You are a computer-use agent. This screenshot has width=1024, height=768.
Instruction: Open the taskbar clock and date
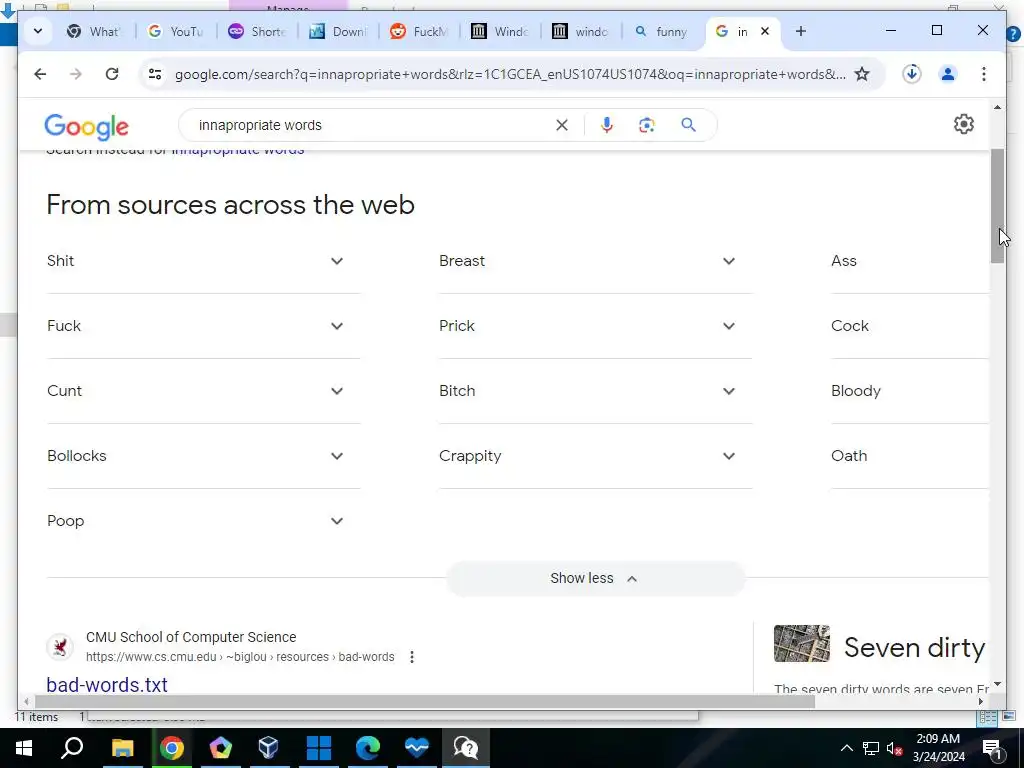pyautogui.click(x=938, y=748)
